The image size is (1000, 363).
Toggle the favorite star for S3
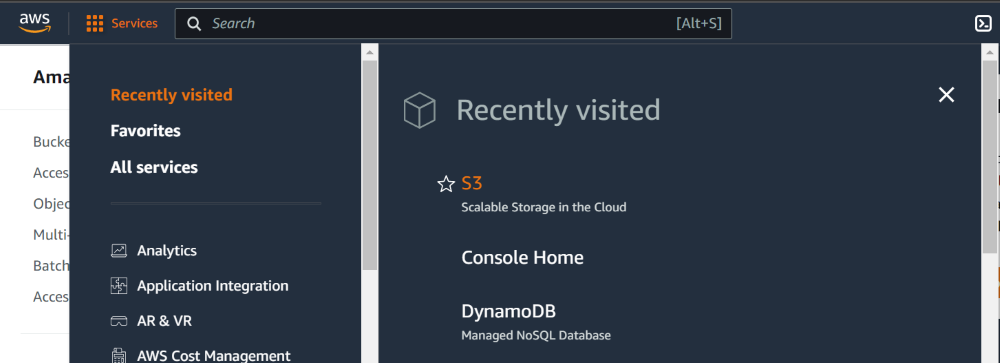point(446,184)
